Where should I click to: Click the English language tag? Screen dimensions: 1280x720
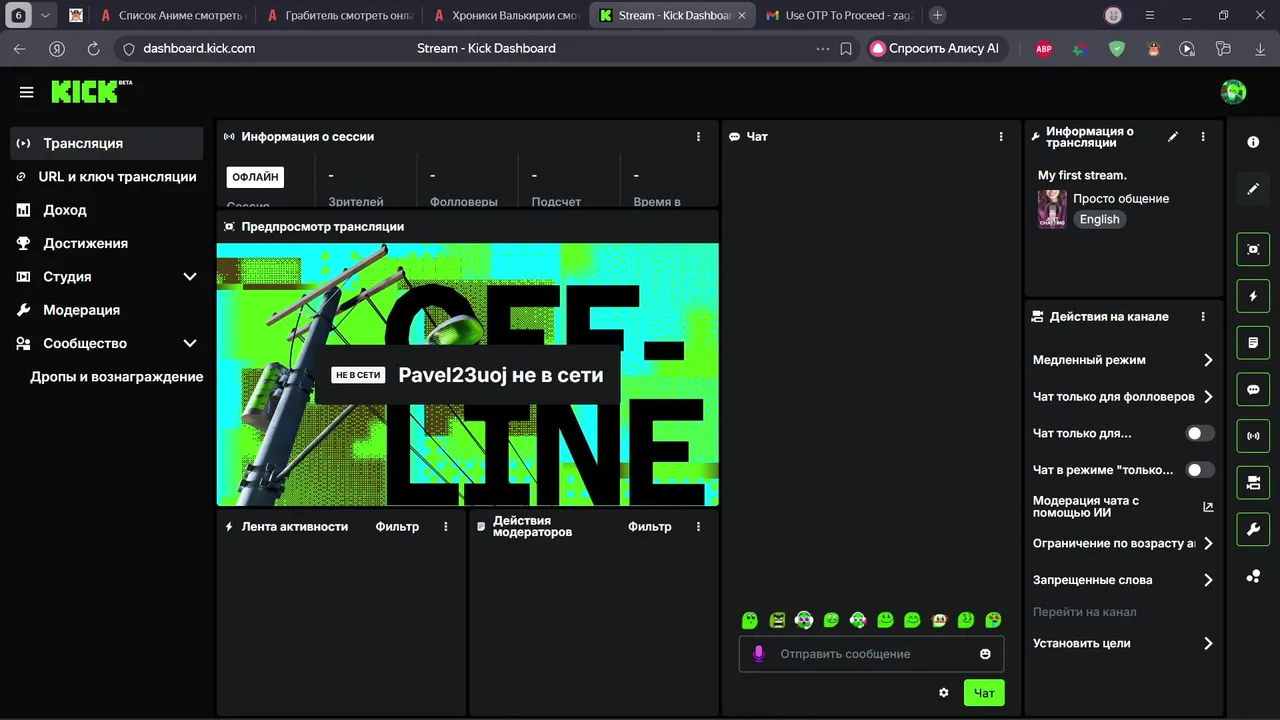point(1099,219)
